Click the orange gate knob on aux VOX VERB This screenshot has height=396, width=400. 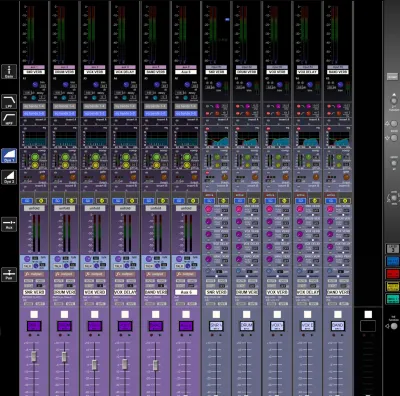pyautogui.click(x=103, y=177)
